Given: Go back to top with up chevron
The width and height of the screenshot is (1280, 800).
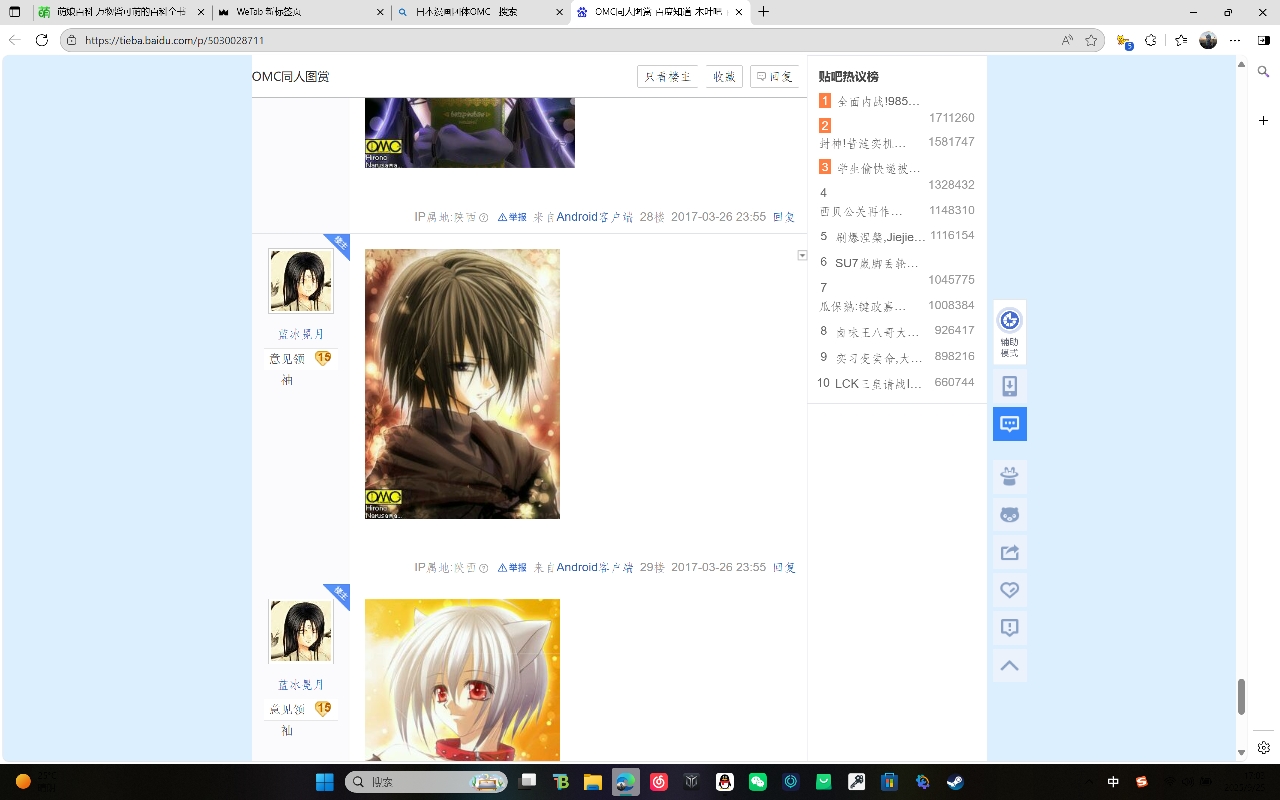Looking at the screenshot, I should pos(1009,666).
